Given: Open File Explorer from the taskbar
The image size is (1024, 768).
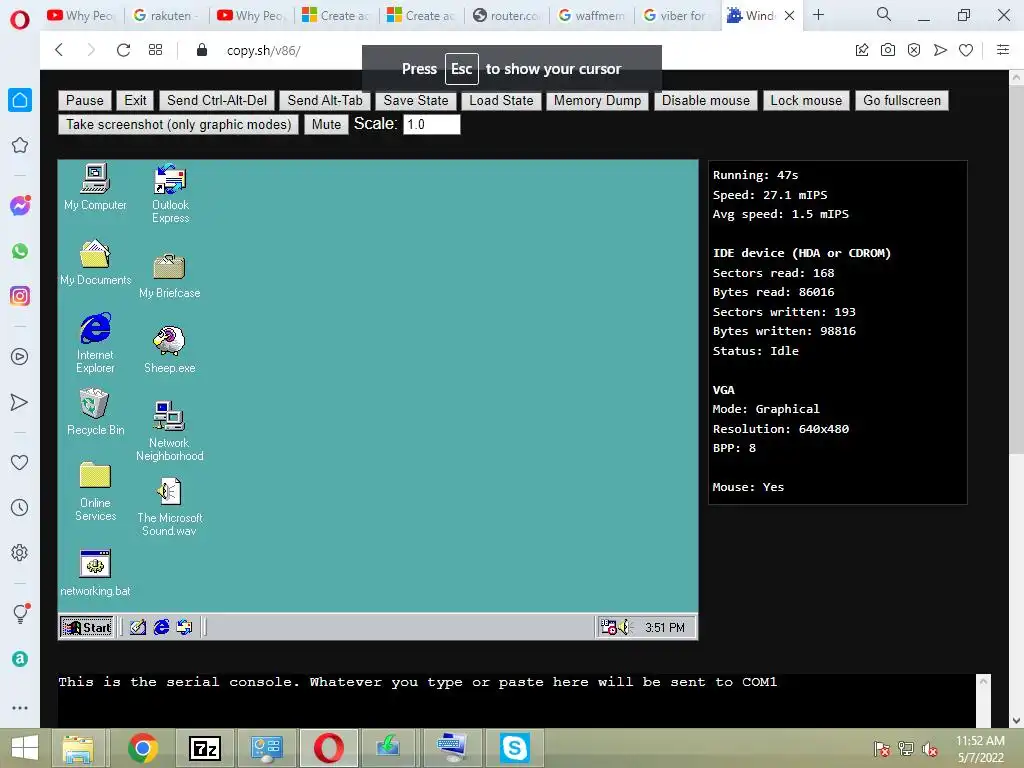Looking at the screenshot, I should (x=78, y=748).
